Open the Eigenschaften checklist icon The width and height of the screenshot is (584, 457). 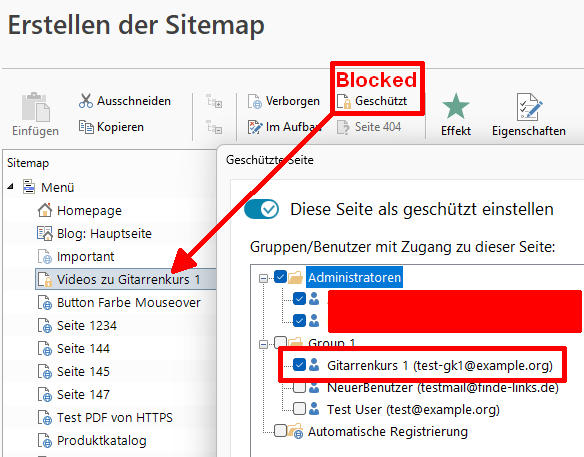(529, 107)
